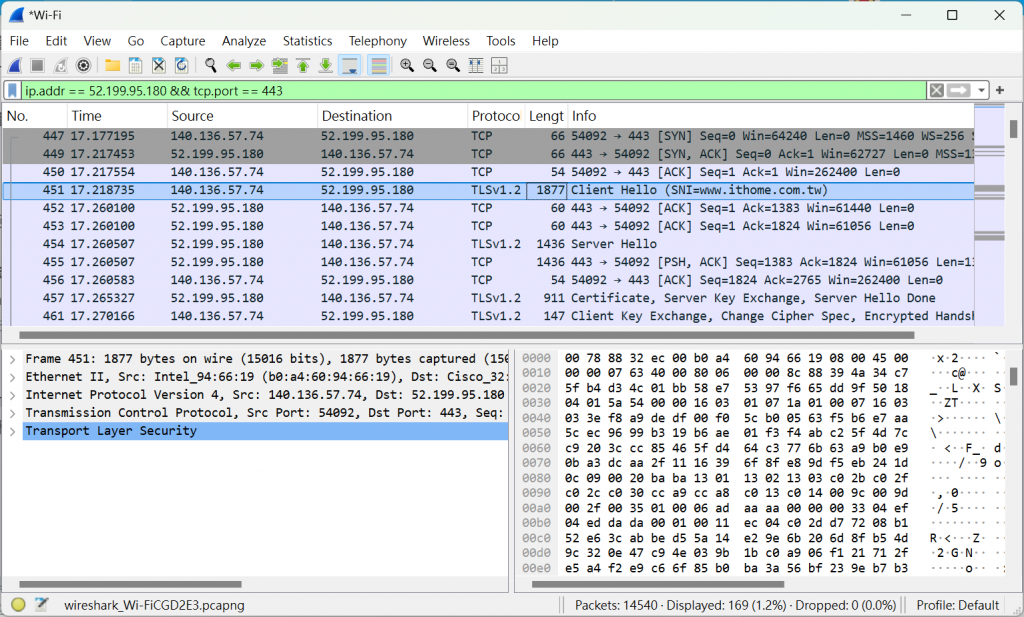Select packet 454 Server Hello row
The image size is (1024, 617).
pos(488,244)
